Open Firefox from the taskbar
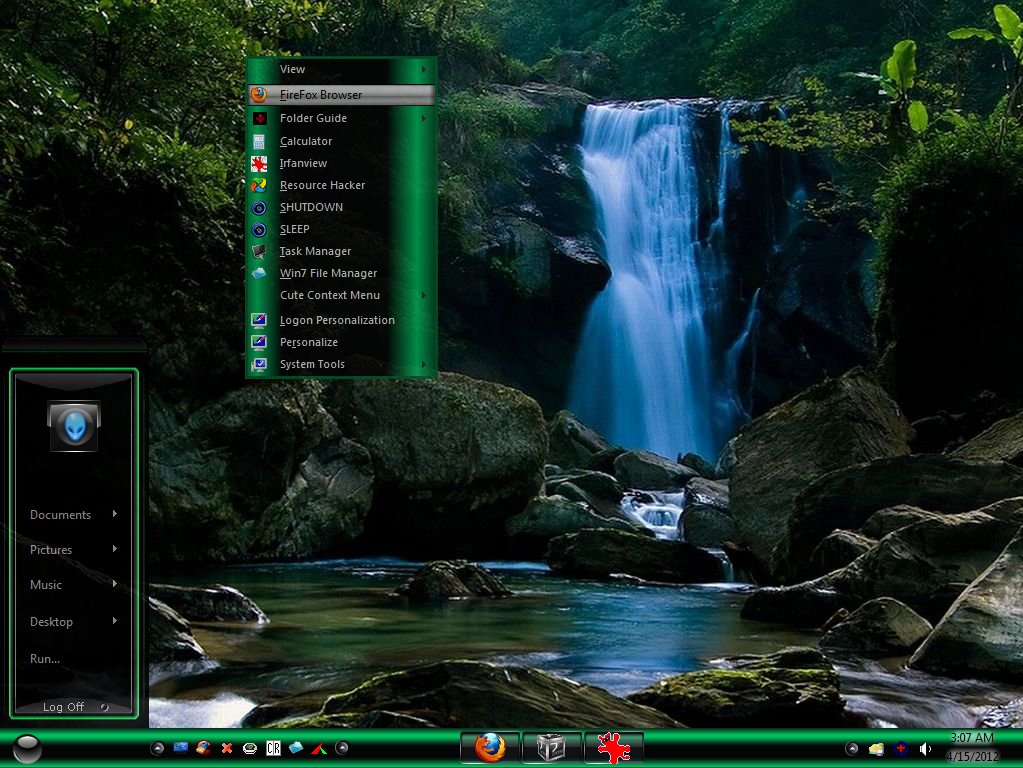Image resolution: width=1023 pixels, height=768 pixels. 490,748
